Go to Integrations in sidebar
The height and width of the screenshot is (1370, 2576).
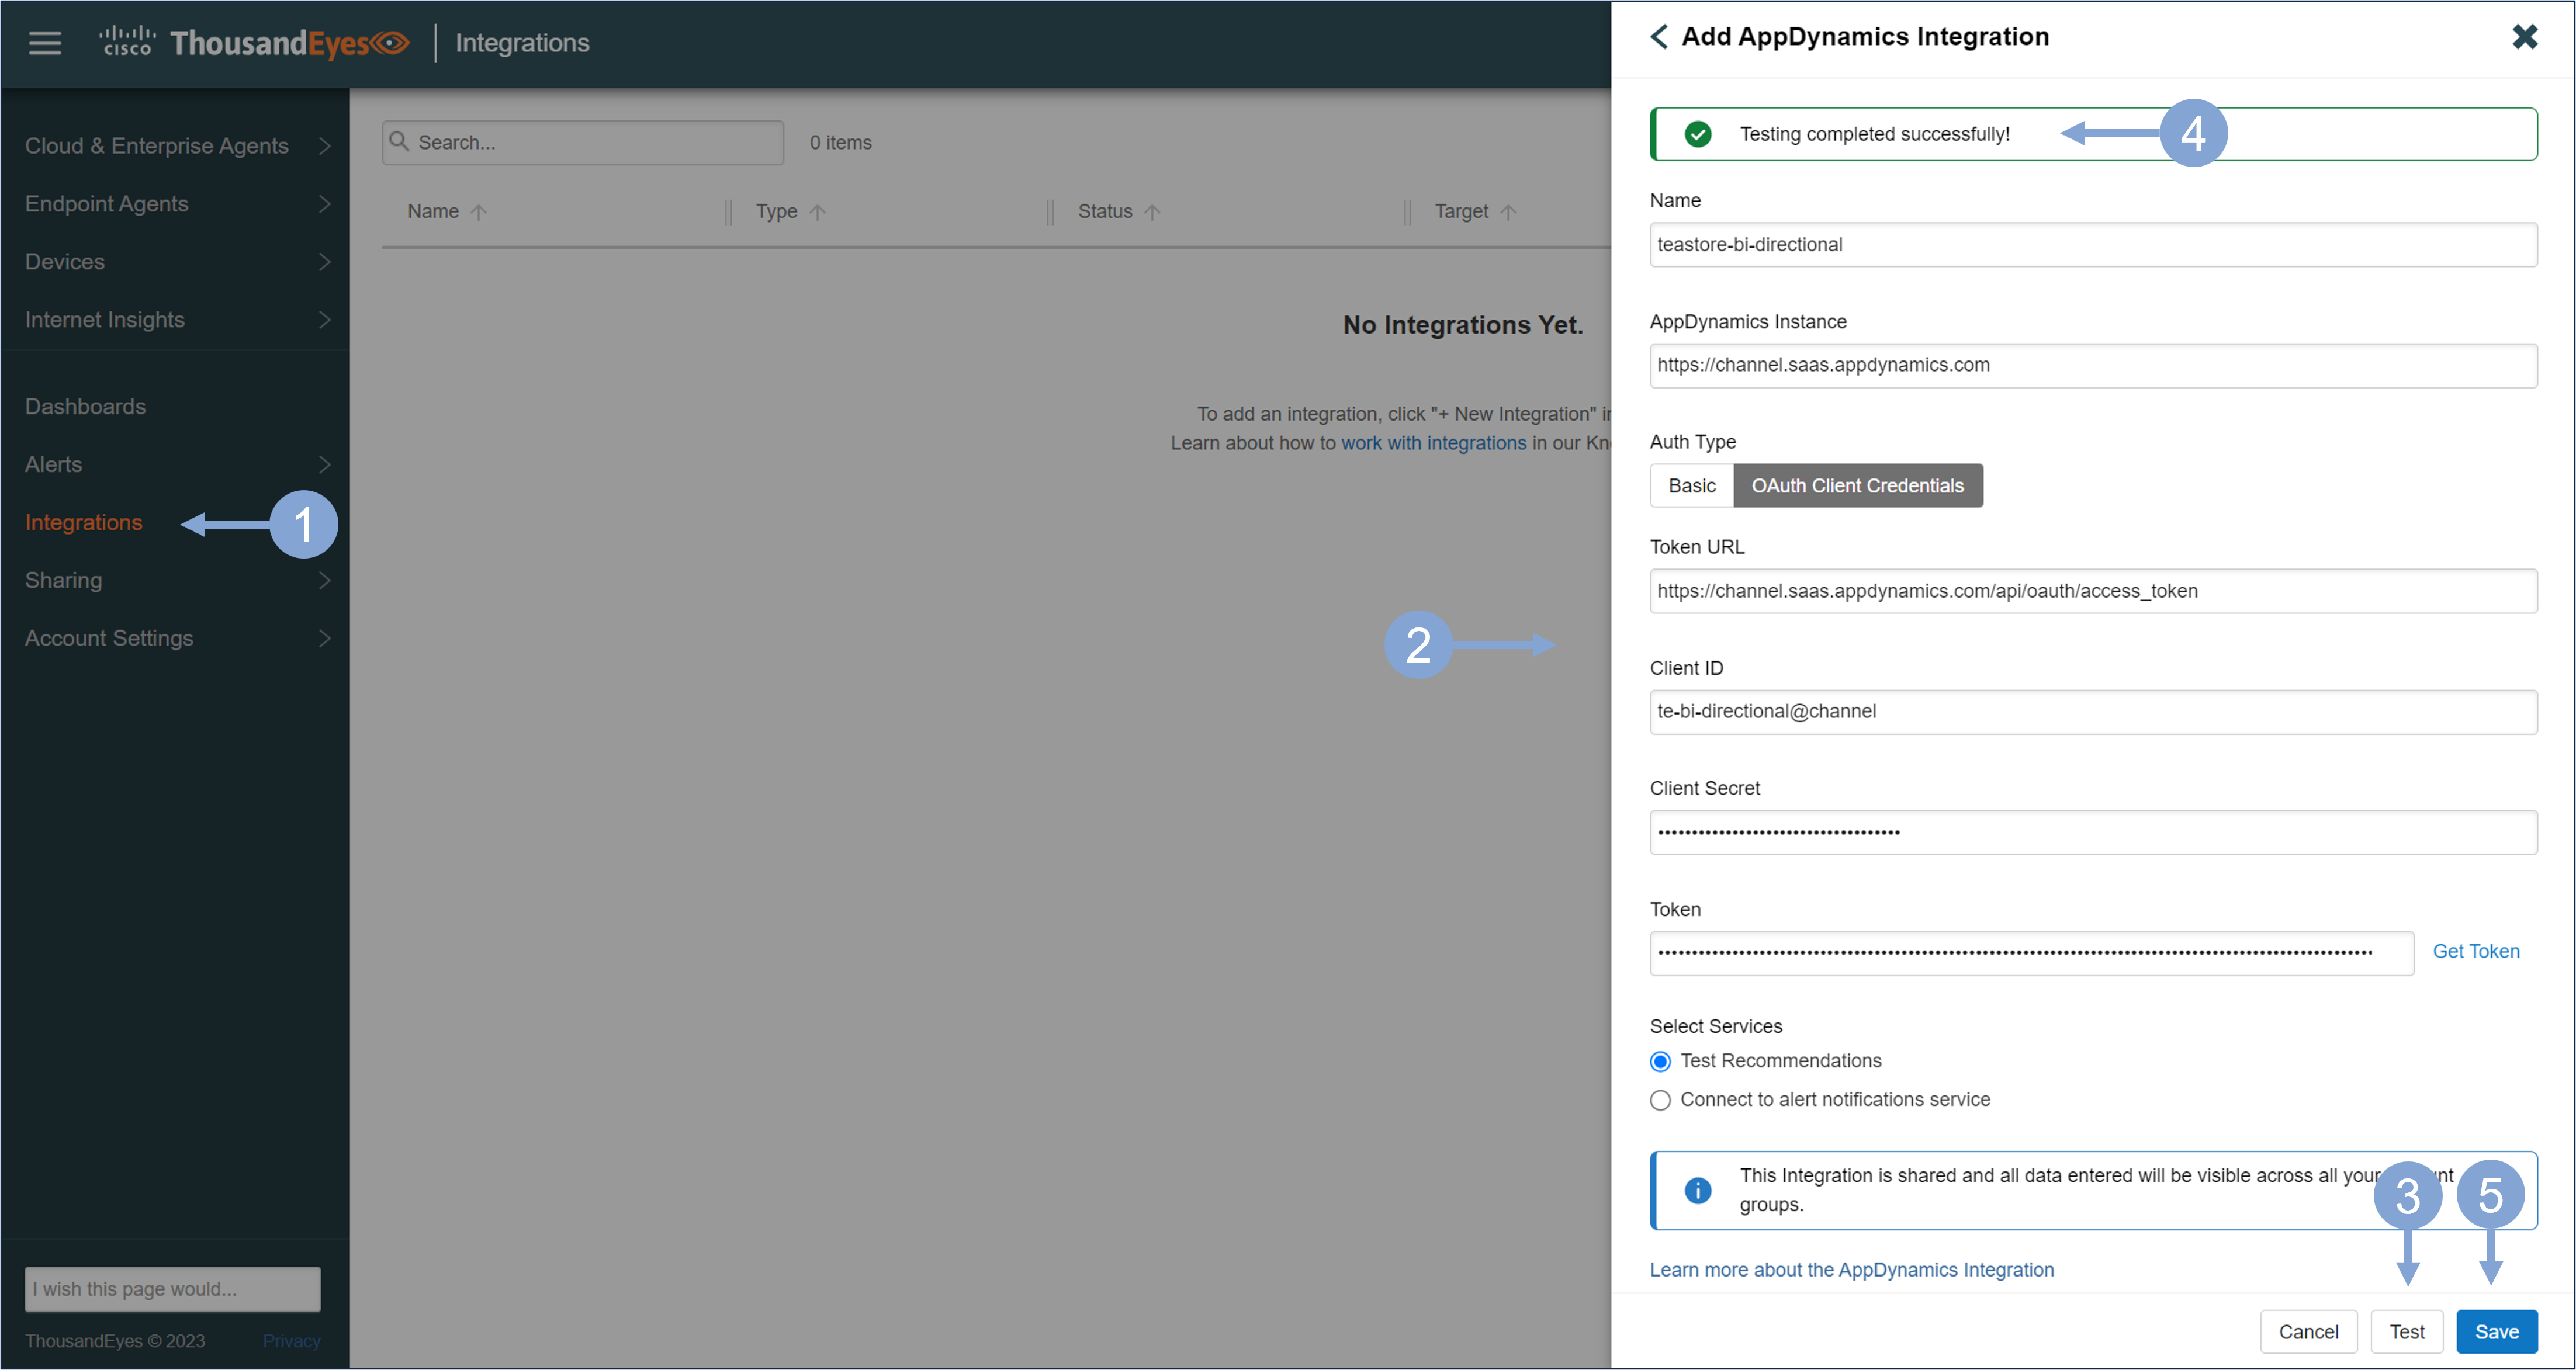pyautogui.click(x=84, y=522)
